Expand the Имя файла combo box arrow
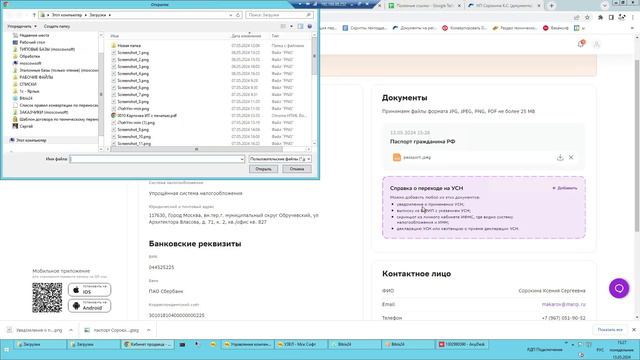Image resolution: width=640 pixels, height=360 pixels. (x=242, y=159)
